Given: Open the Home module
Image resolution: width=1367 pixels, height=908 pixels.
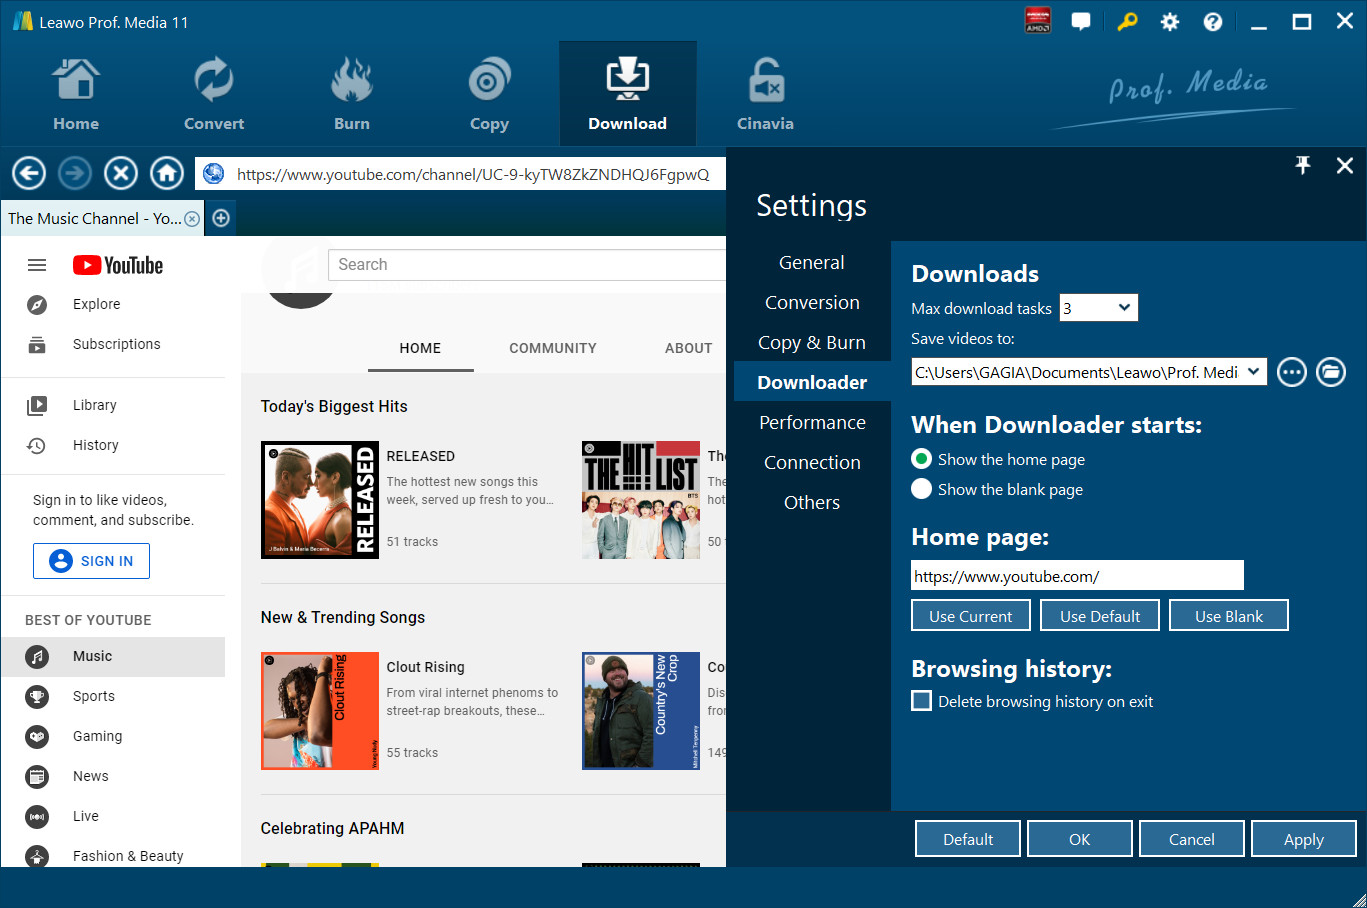Looking at the screenshot, I should coord(76,94).
